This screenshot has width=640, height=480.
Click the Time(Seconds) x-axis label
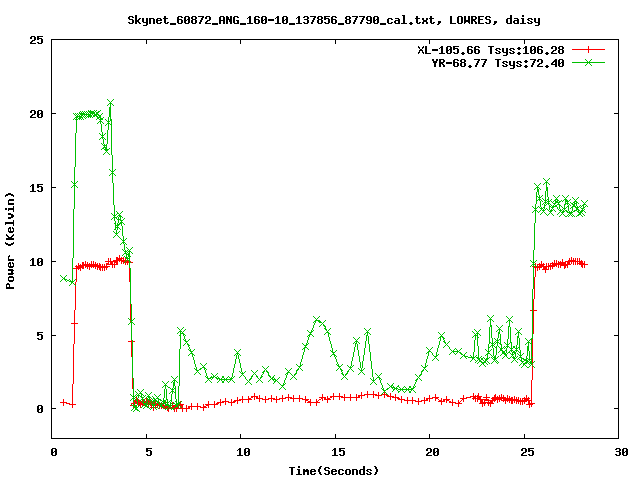coord(333,471)
